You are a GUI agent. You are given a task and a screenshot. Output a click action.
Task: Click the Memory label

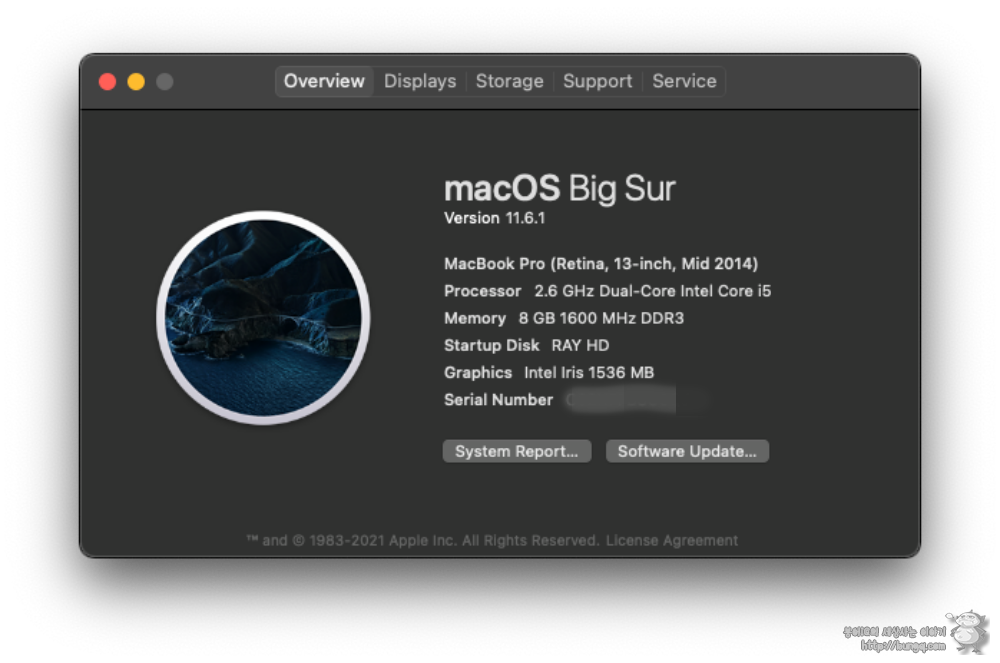click(x=474, y=318)
